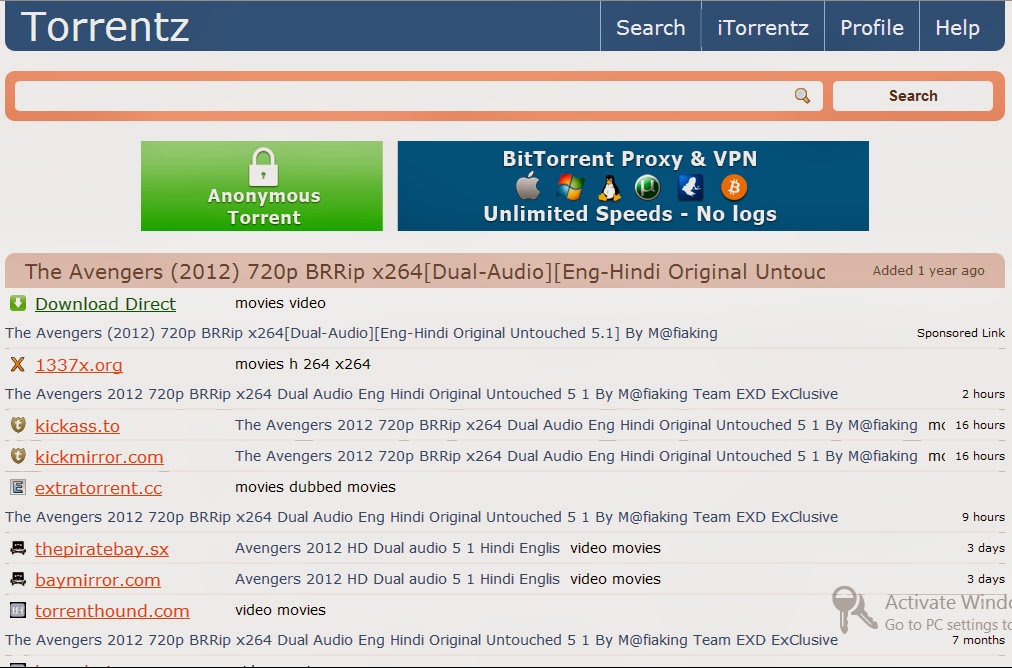Image resolution: width=1012 pixels, height=668 pixels.
Task: Click the 1337x.org X site icon
Action: click(18, 365)
